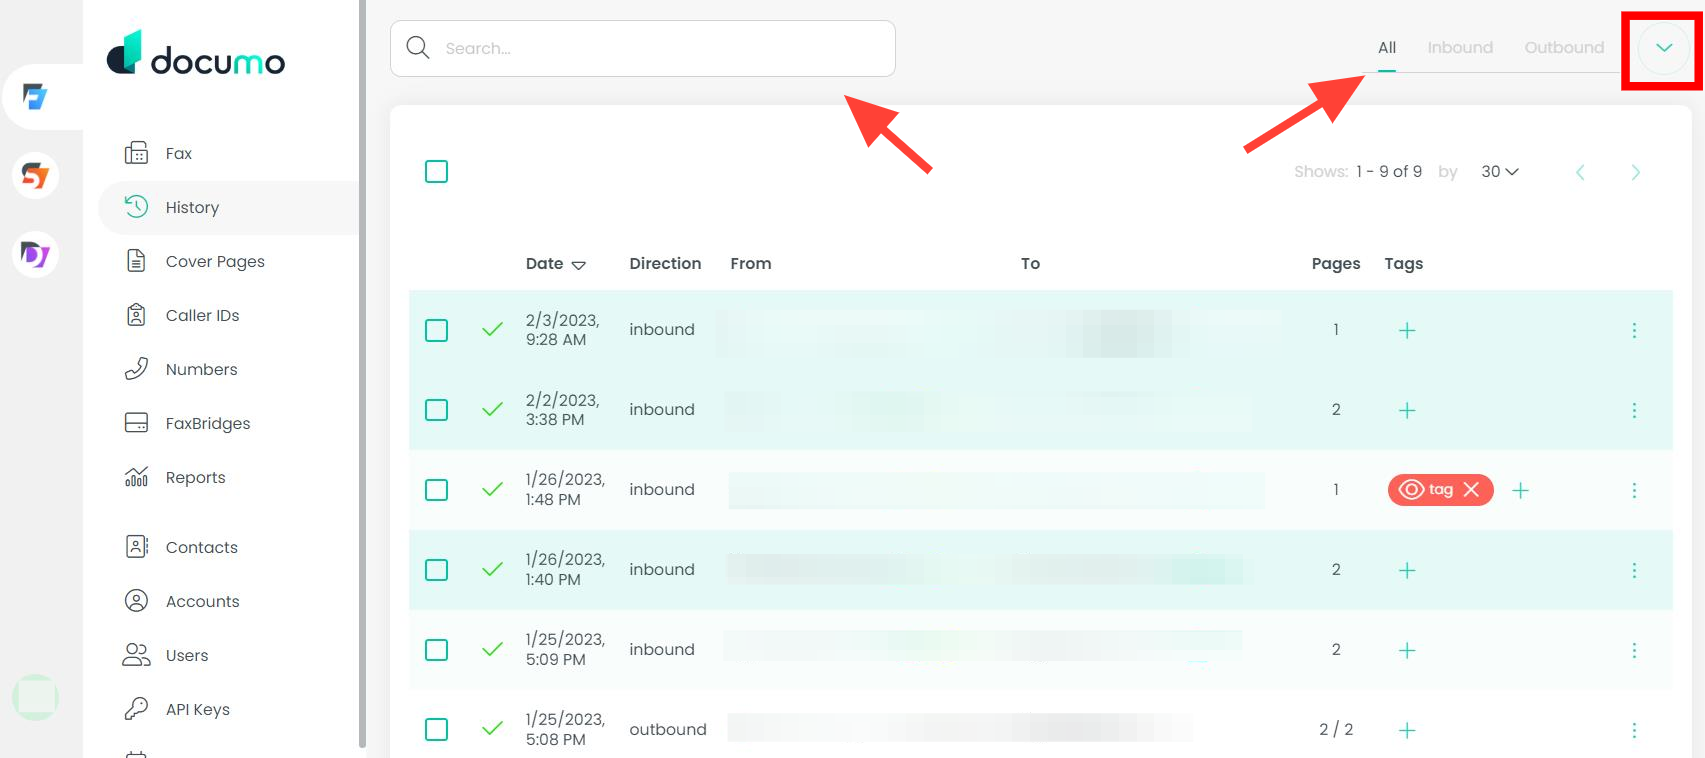Switch to the Outbound tab
The image size is (1705, 758).
point(1563,48)
